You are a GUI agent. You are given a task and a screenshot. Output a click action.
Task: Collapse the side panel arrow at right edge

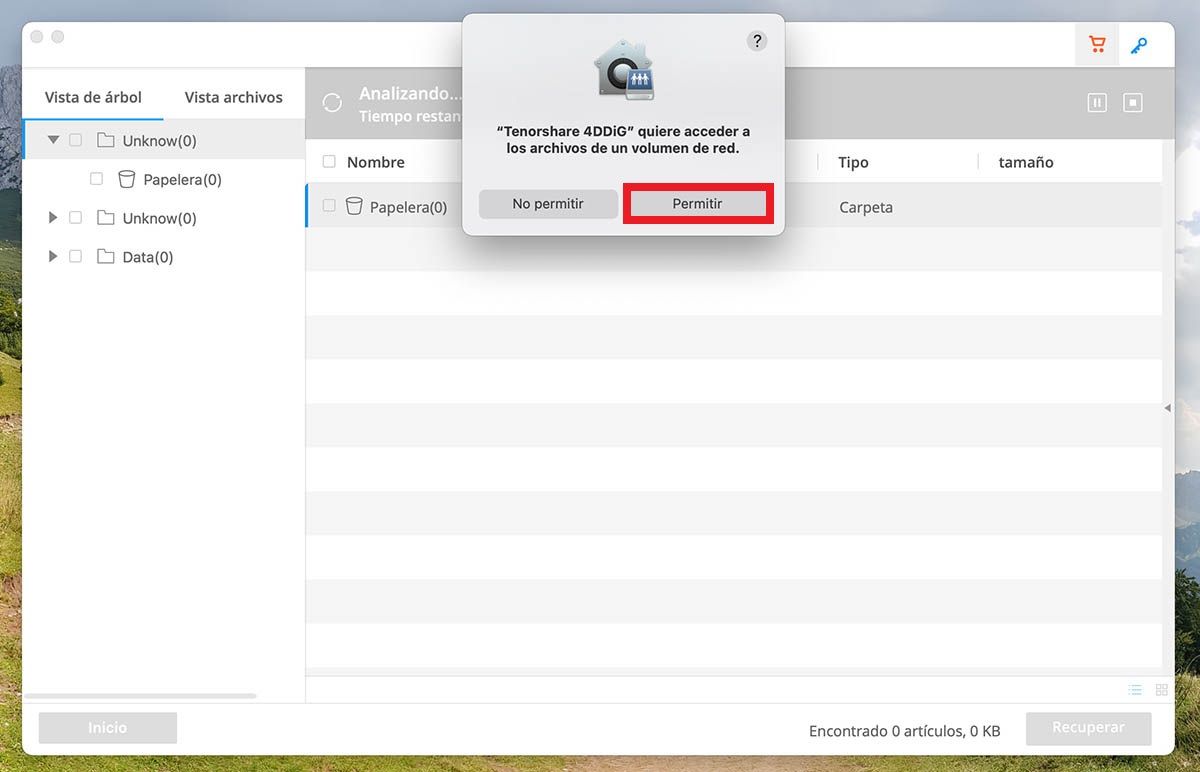pyautogui.click(x=1167, y=408)
